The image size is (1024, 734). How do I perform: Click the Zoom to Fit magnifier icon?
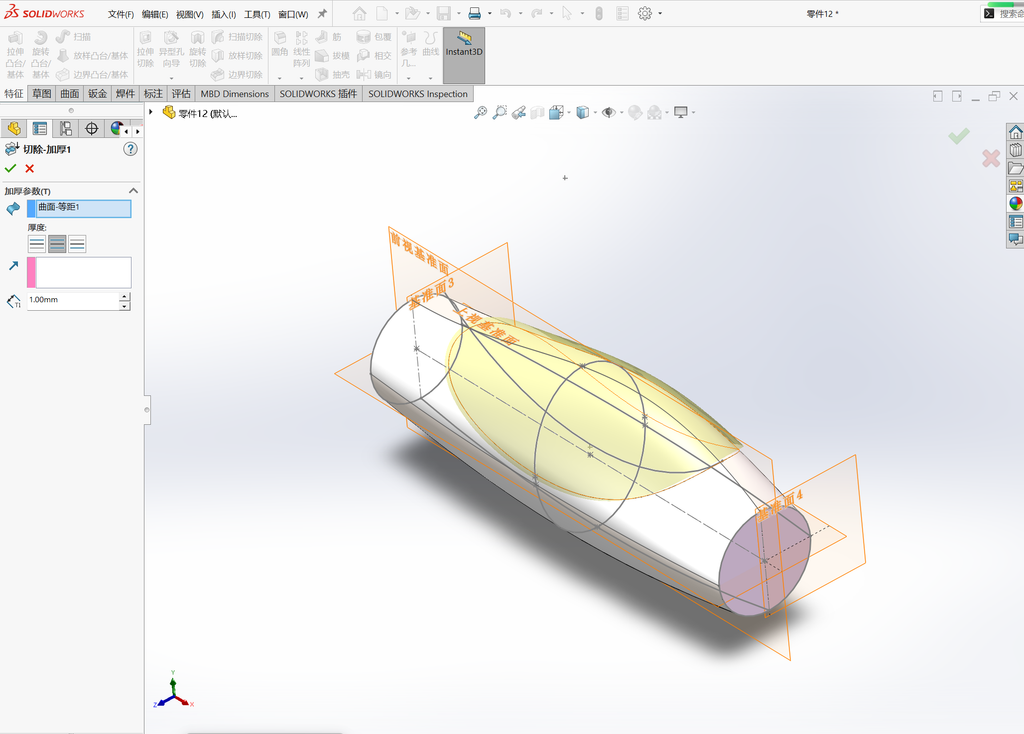click(x=480, y=112)
